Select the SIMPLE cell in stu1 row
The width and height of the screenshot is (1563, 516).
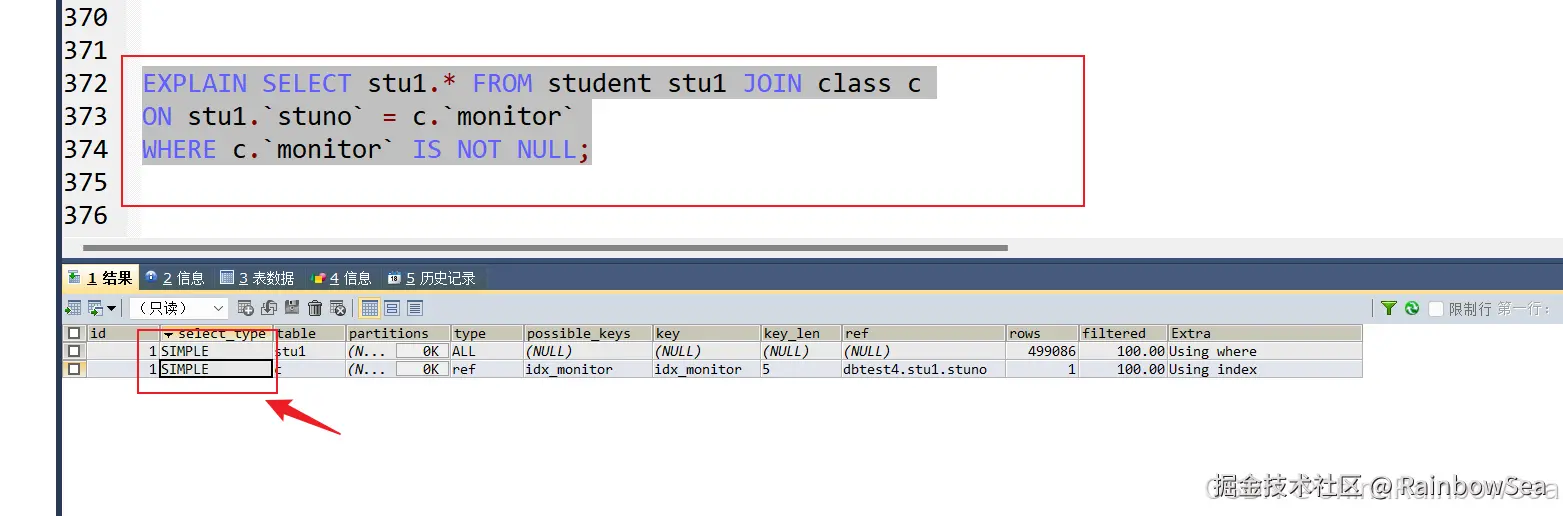[217, 351]
